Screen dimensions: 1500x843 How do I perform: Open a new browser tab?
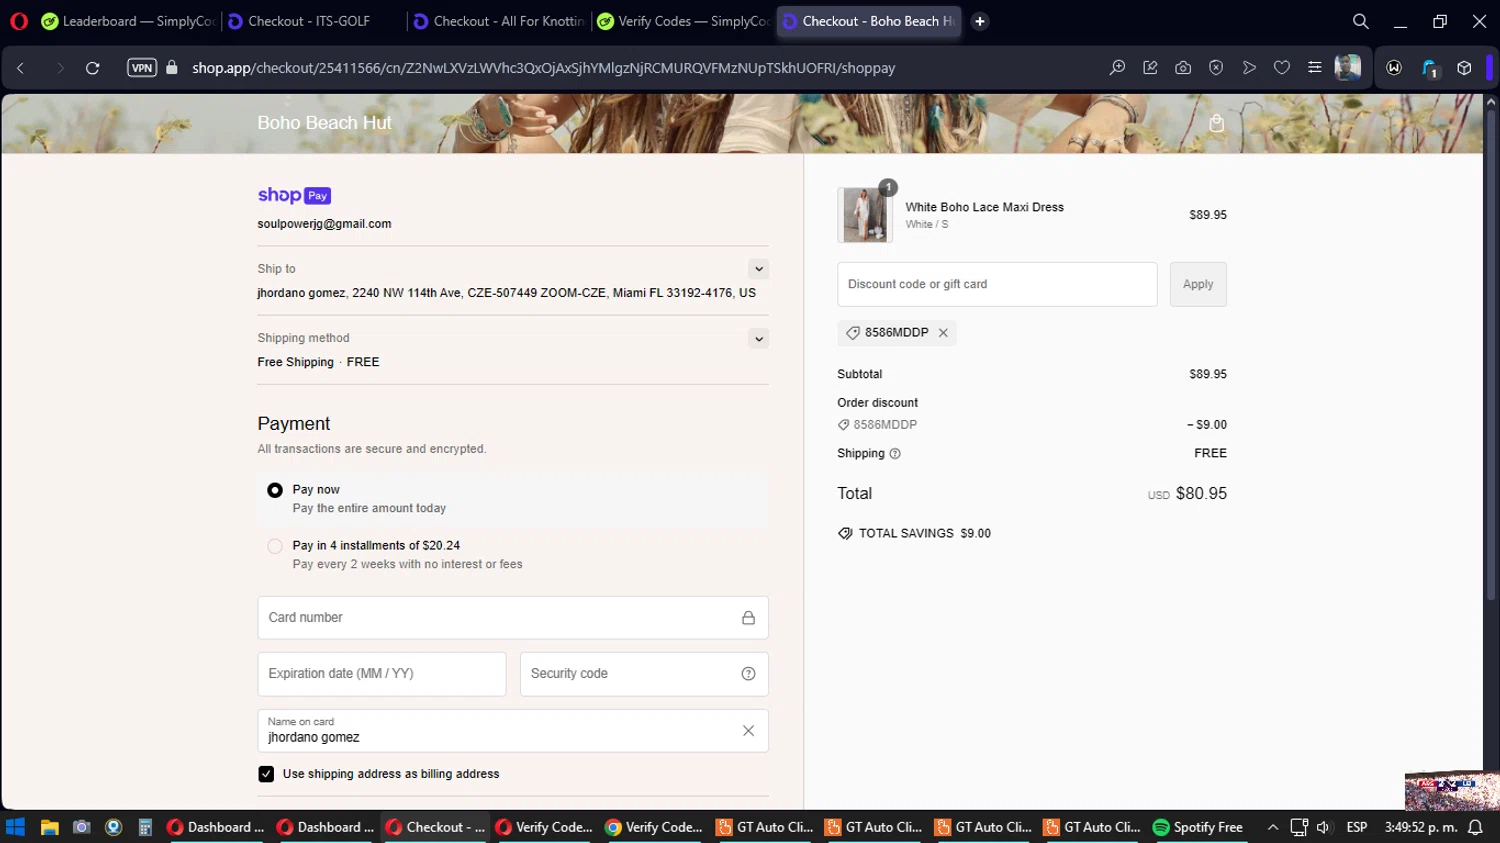coord(980,21)
